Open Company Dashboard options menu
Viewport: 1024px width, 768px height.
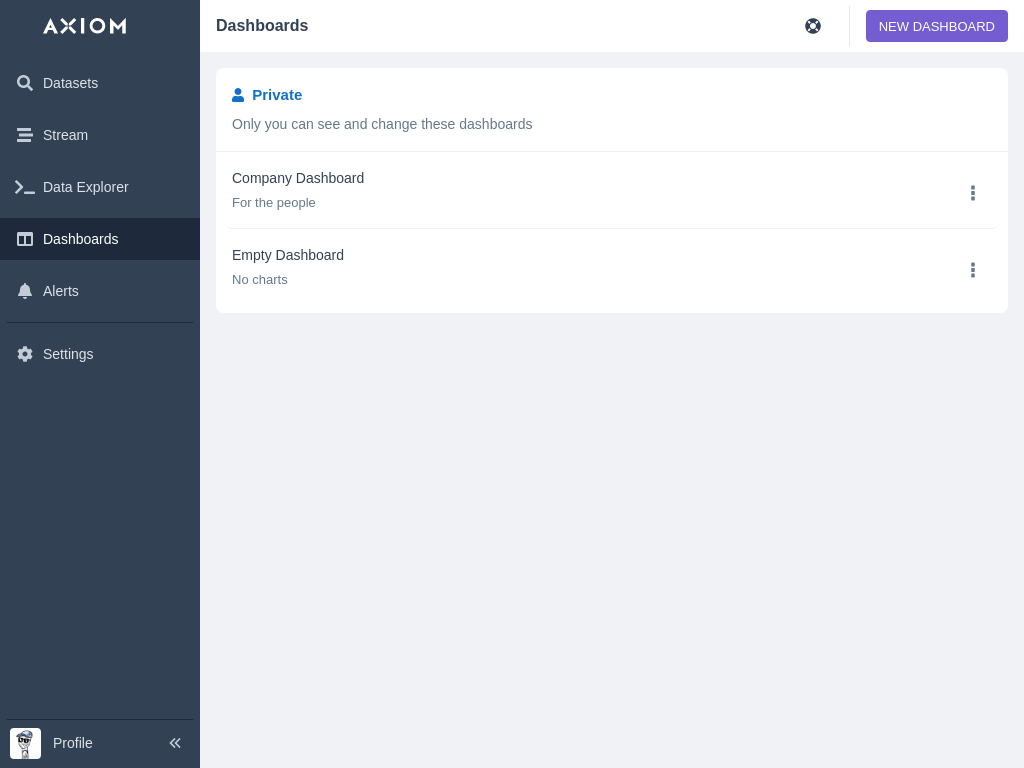pyautogui.click(x=972, y=193)
